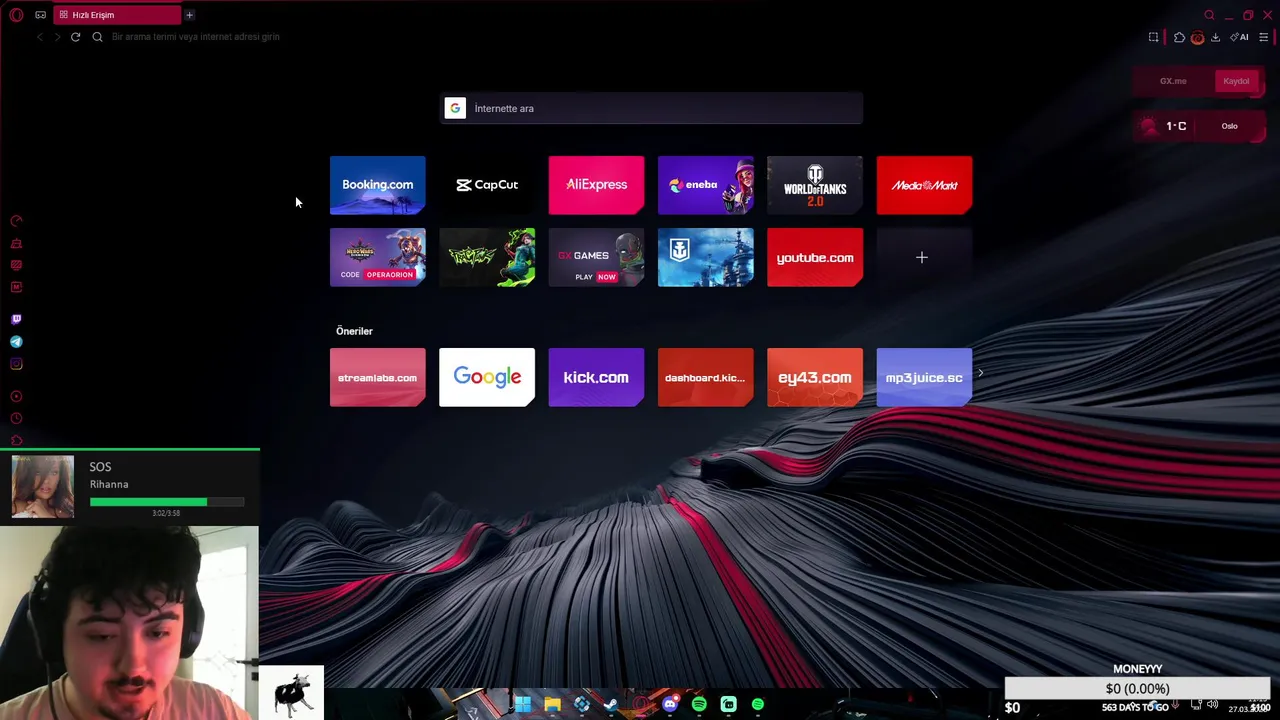
Task: Open Easy Setup sliders icon
Action: point(1264,37)
